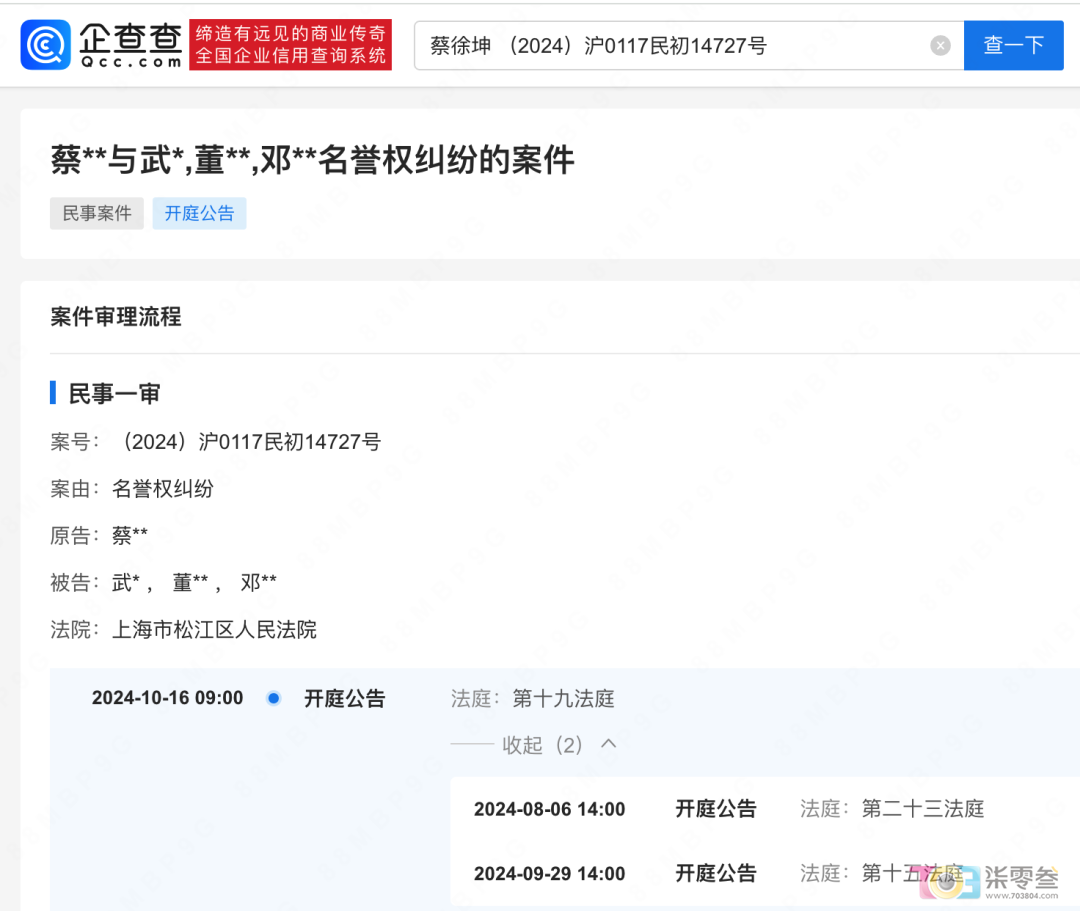Focus the search field containing 蔡徐坤
The image size is (1080, 911).
(x=689, y=45)
